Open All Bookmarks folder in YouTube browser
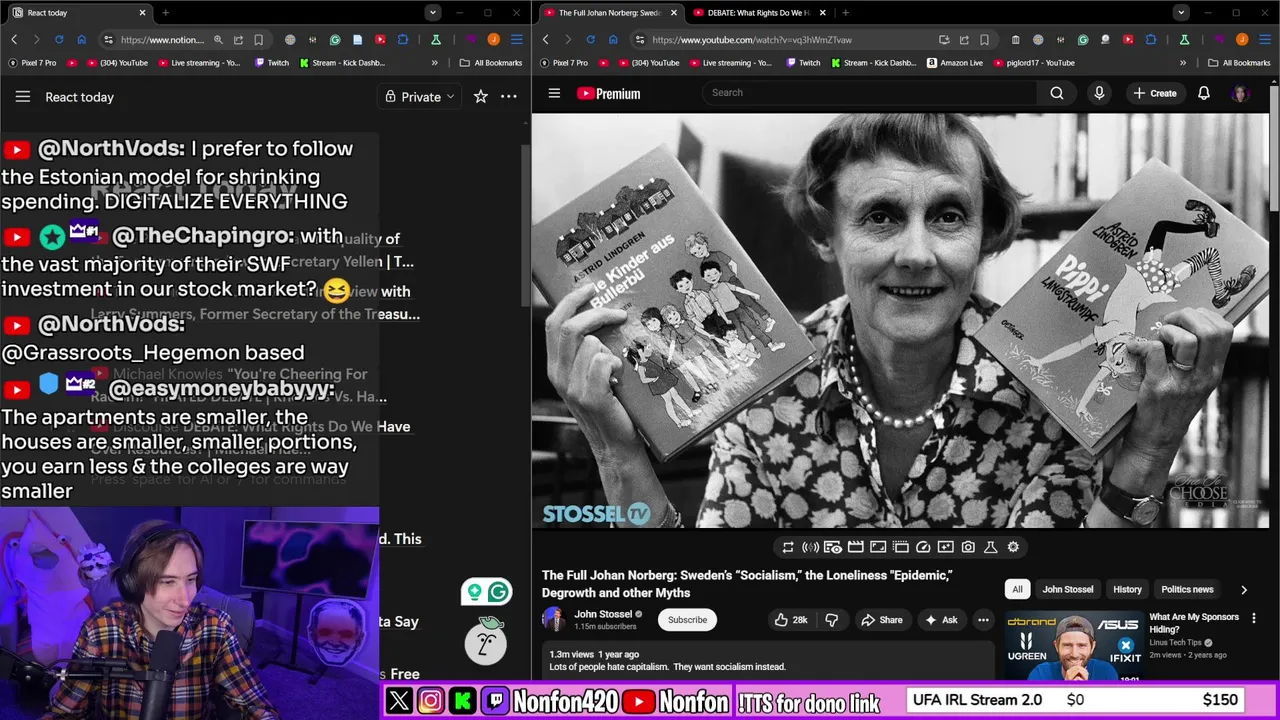Viewport: 1280px width, 720px height. click(1239, 63)
